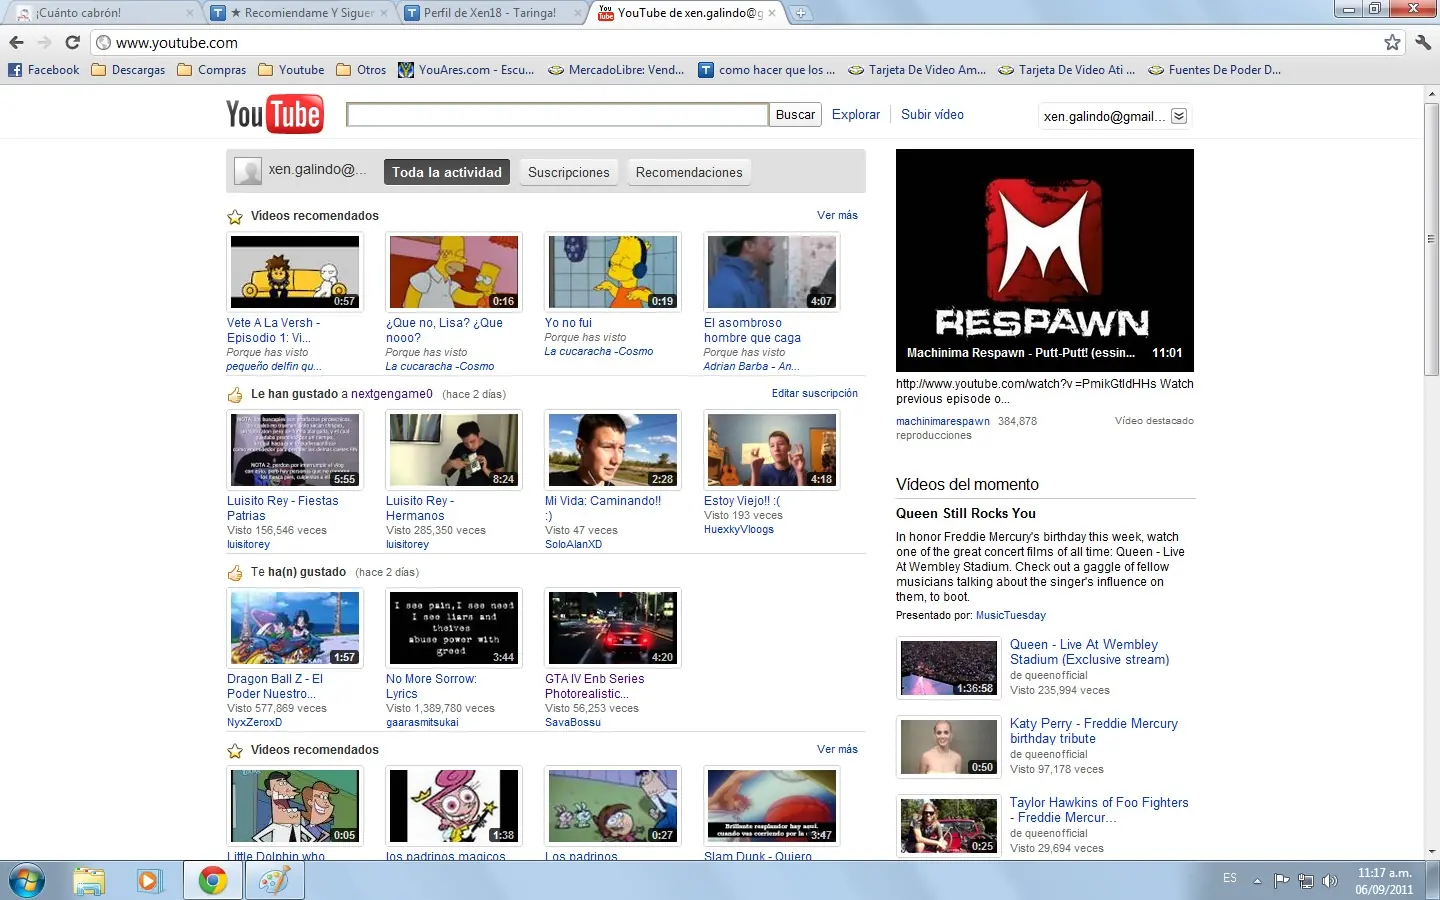Open the Youtube bookmarks folder
This screenshot has height=900, width=1440.
(x=291, y=70)
